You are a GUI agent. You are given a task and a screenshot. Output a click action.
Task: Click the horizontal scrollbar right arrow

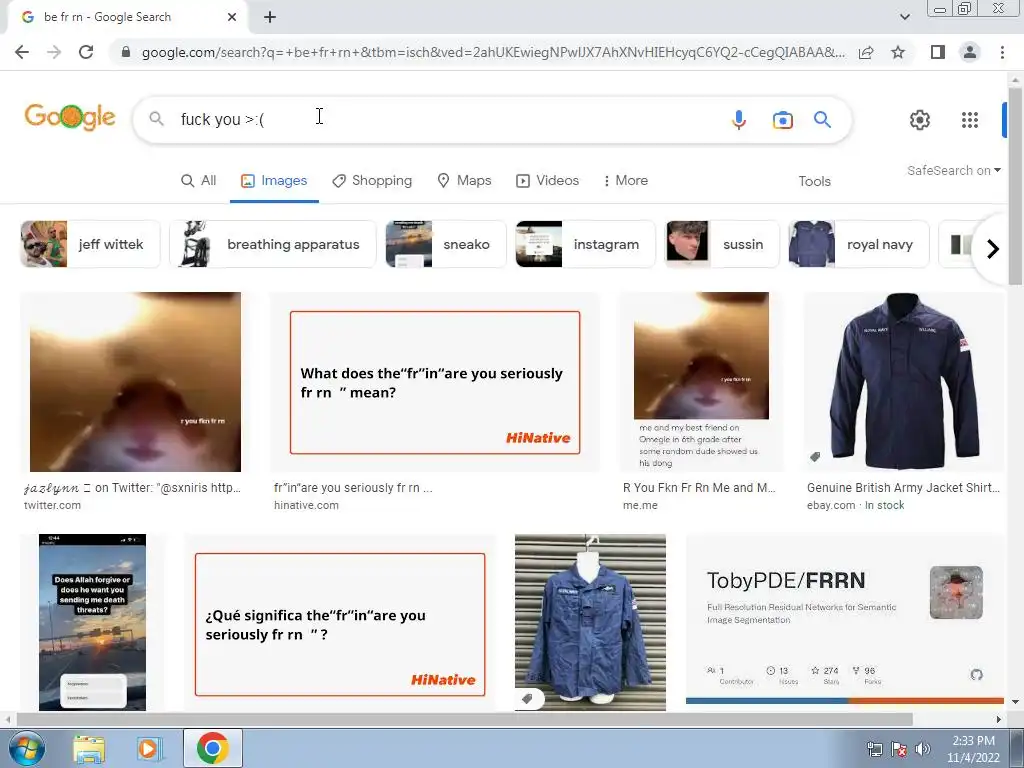click(x=998, y=719)
